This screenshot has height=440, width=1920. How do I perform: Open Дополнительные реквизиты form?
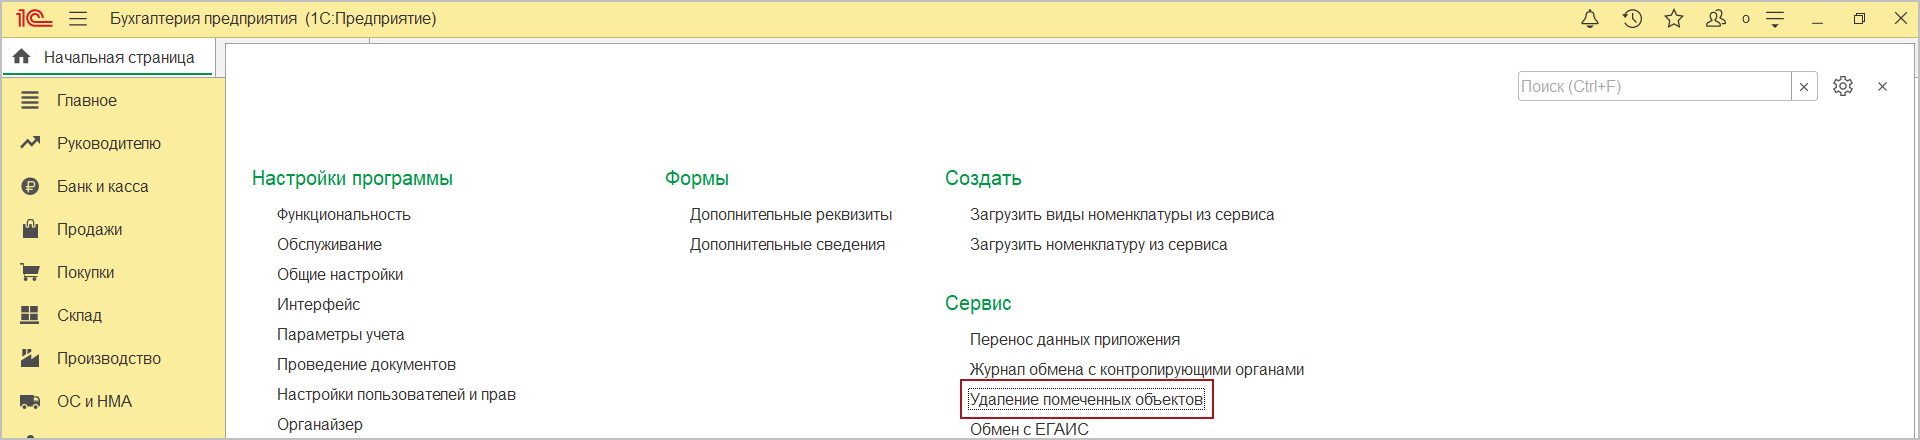click(790, 214)
